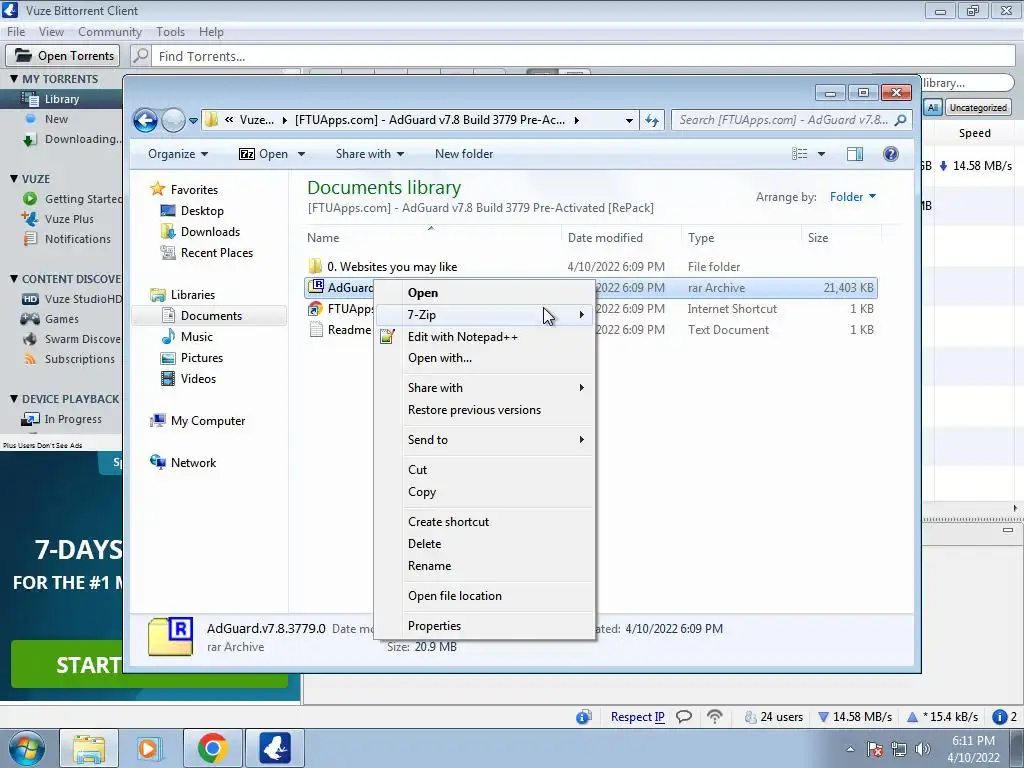Click the Explorer Forward arrow button
This screenshot has width=1024, height=768.
coord(173,120)
